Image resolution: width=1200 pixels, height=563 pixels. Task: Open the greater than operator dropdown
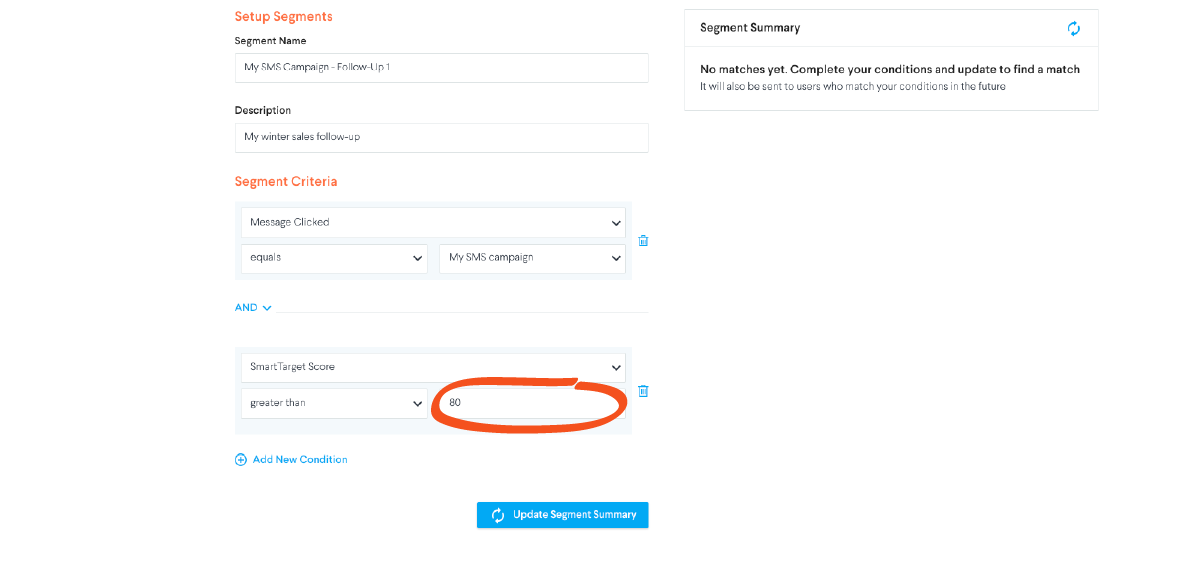[334, 403]
